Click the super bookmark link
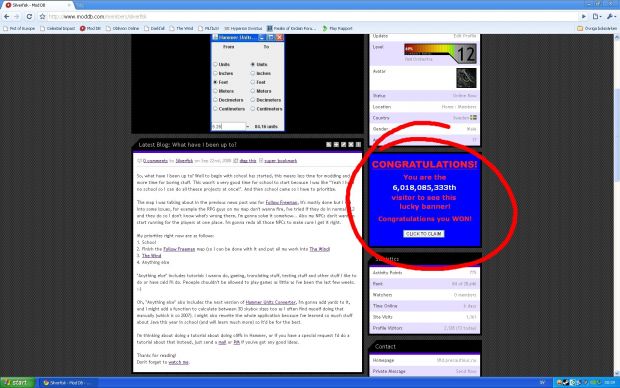The height and width of the screenshot is (388, 620). coord(280,161)
